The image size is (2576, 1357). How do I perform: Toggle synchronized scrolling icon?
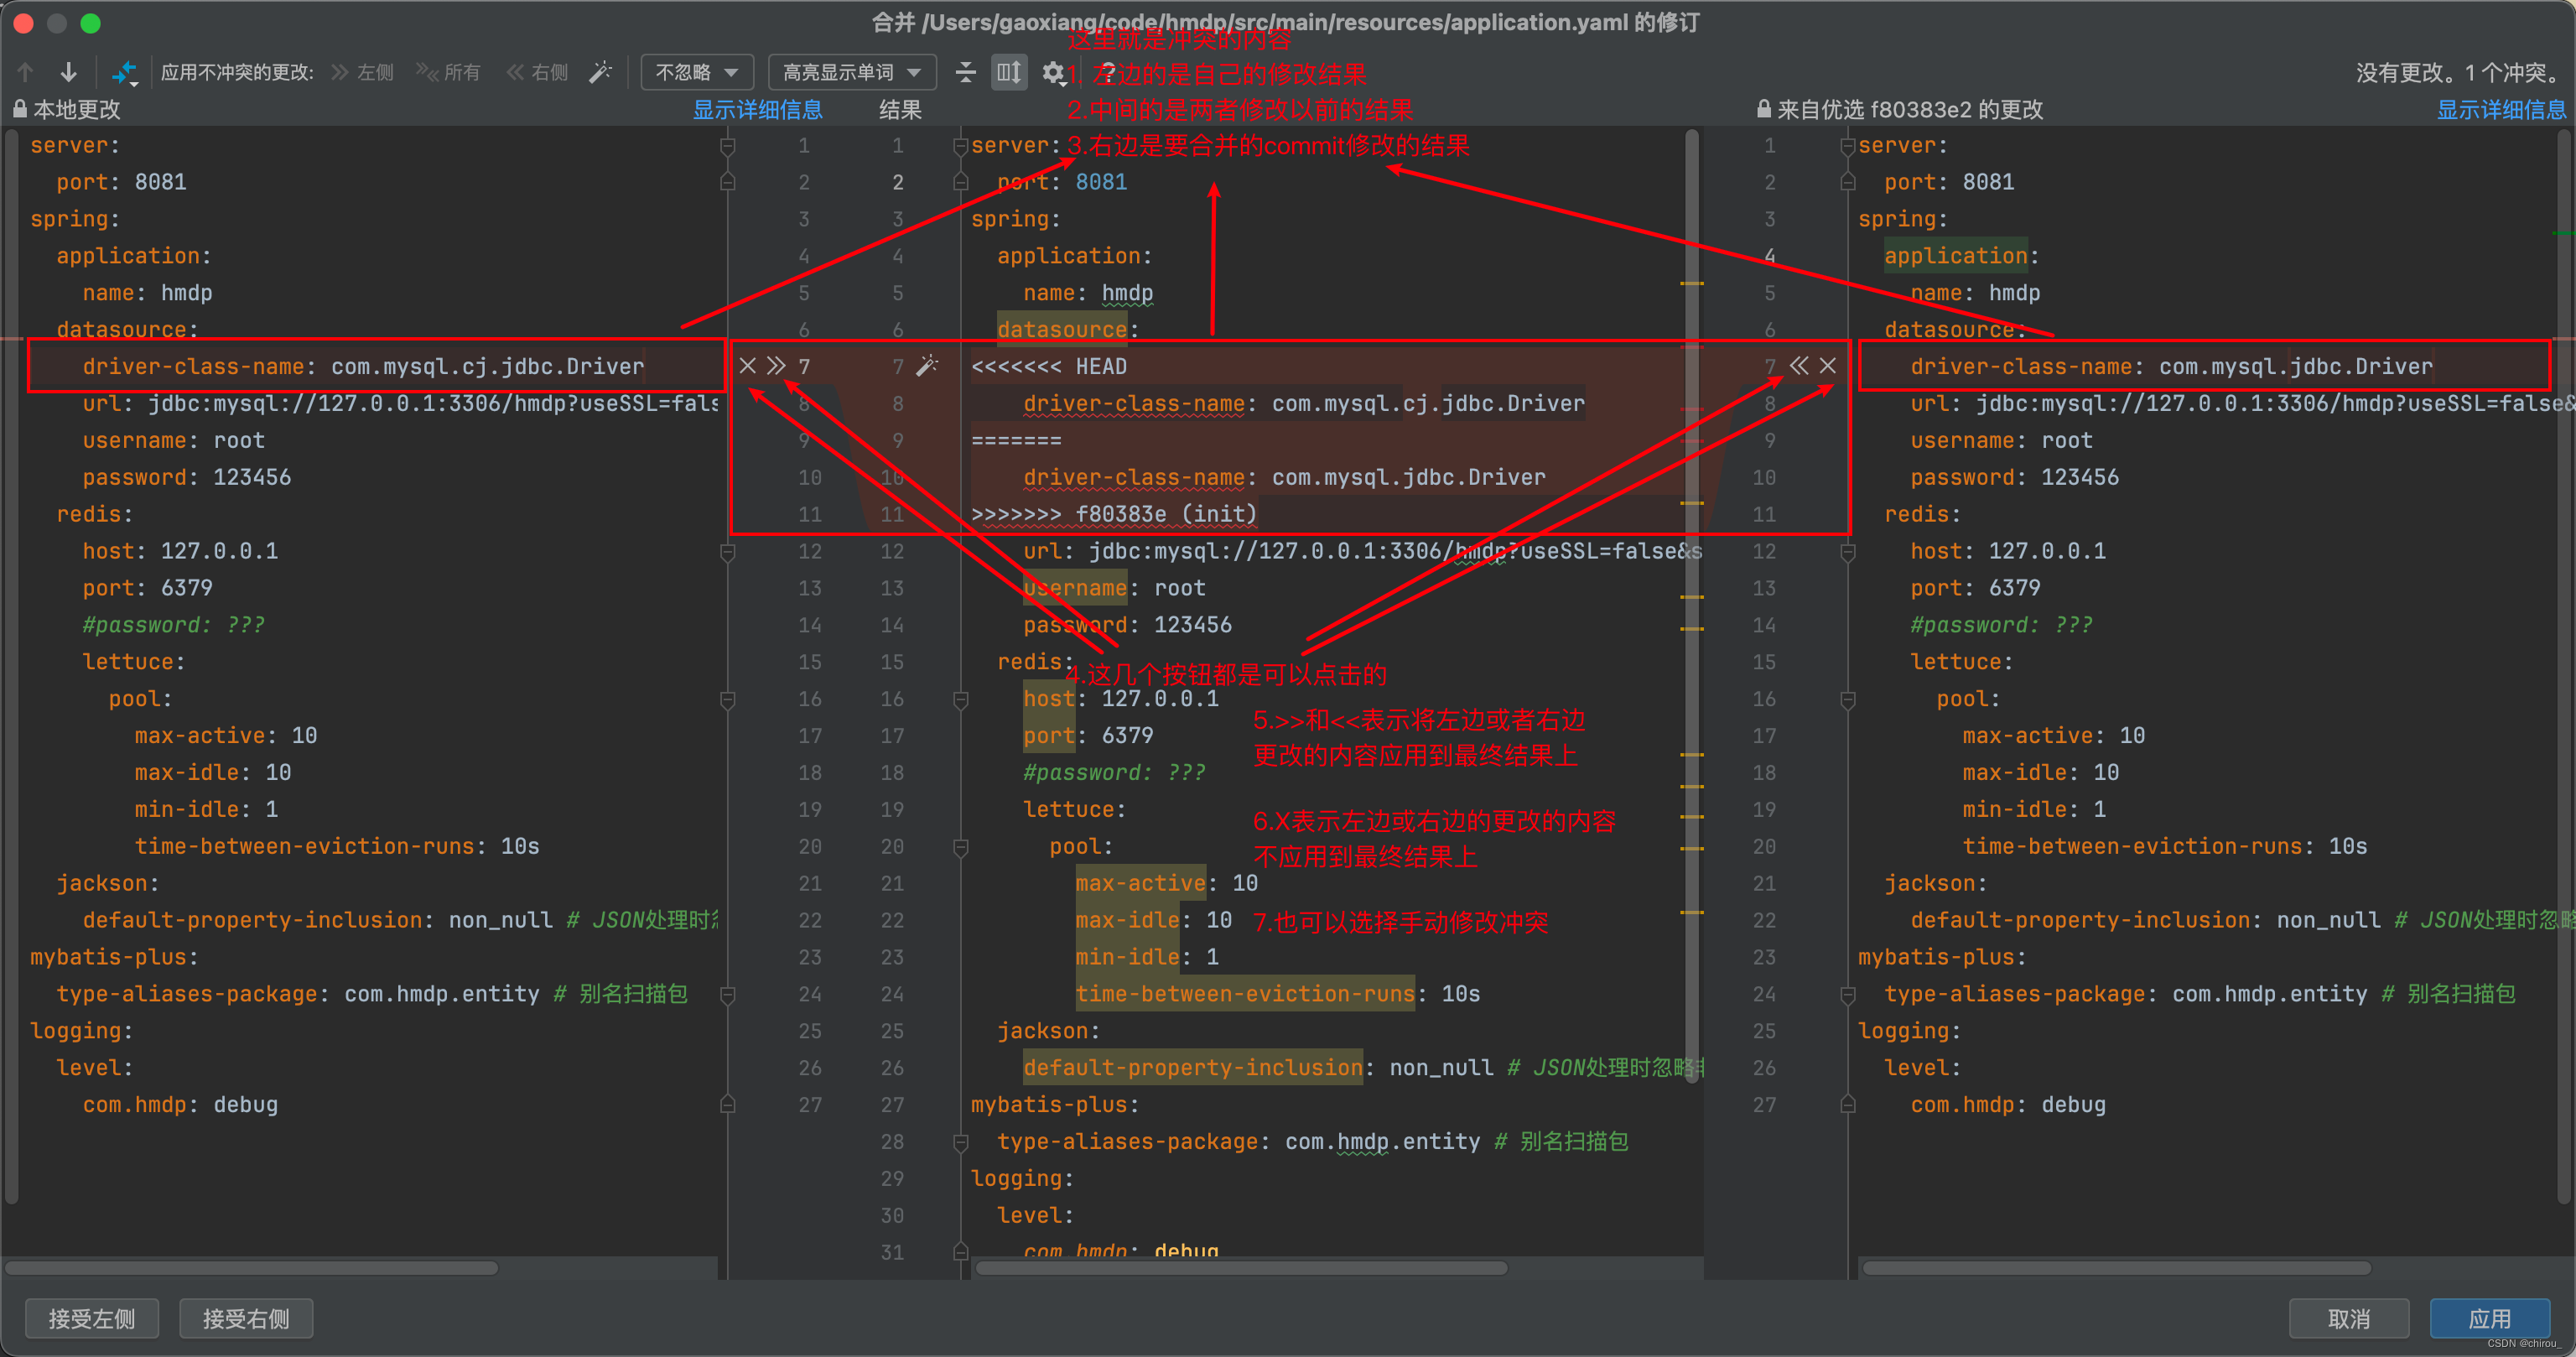(x=1009, y=72)
